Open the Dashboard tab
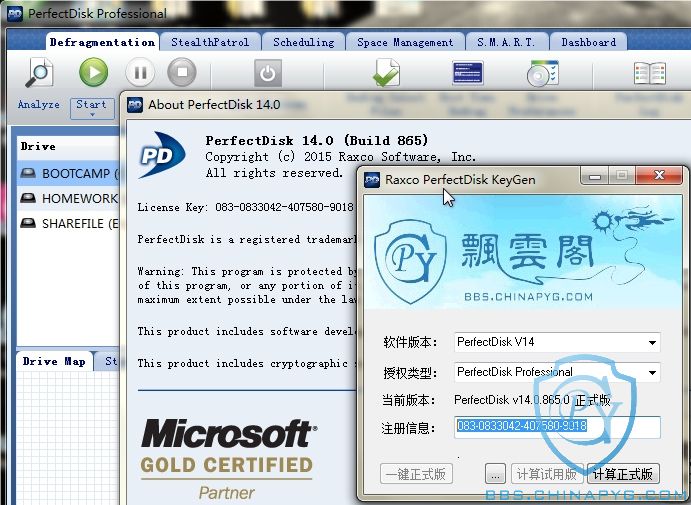The width and height of the screenshot is (691, 505). [x=589, y=42]
